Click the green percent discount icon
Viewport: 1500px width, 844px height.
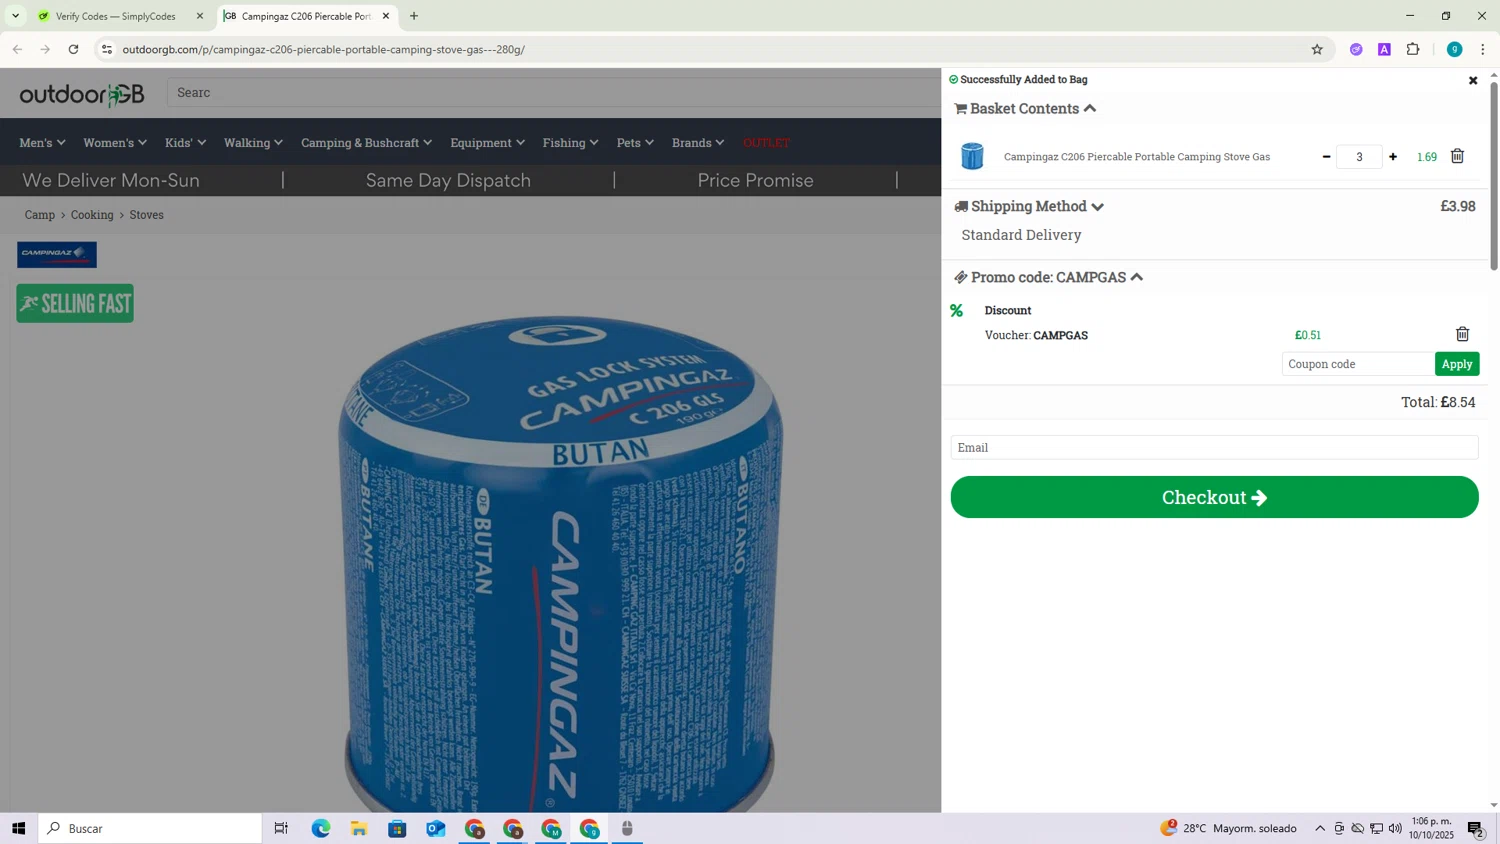pos(956,311)
